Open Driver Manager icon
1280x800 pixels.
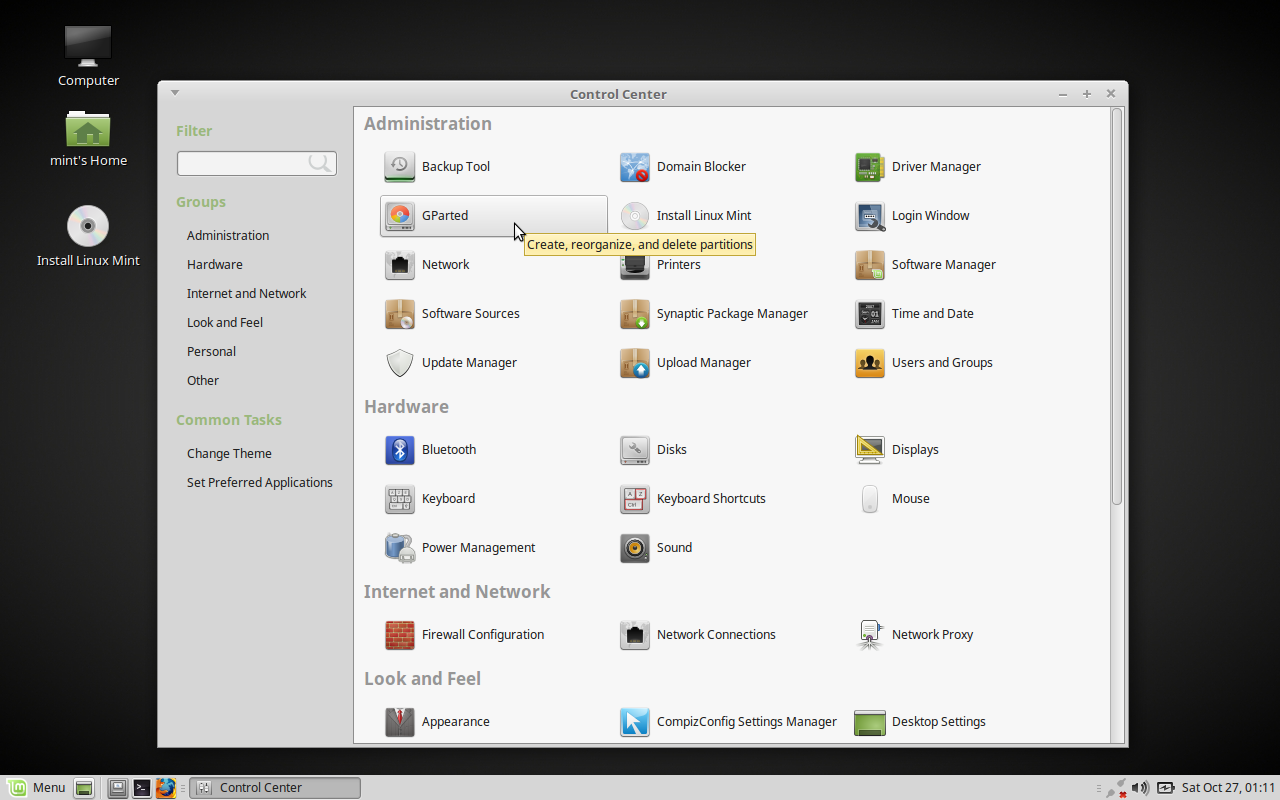click(x=870, y=167)
